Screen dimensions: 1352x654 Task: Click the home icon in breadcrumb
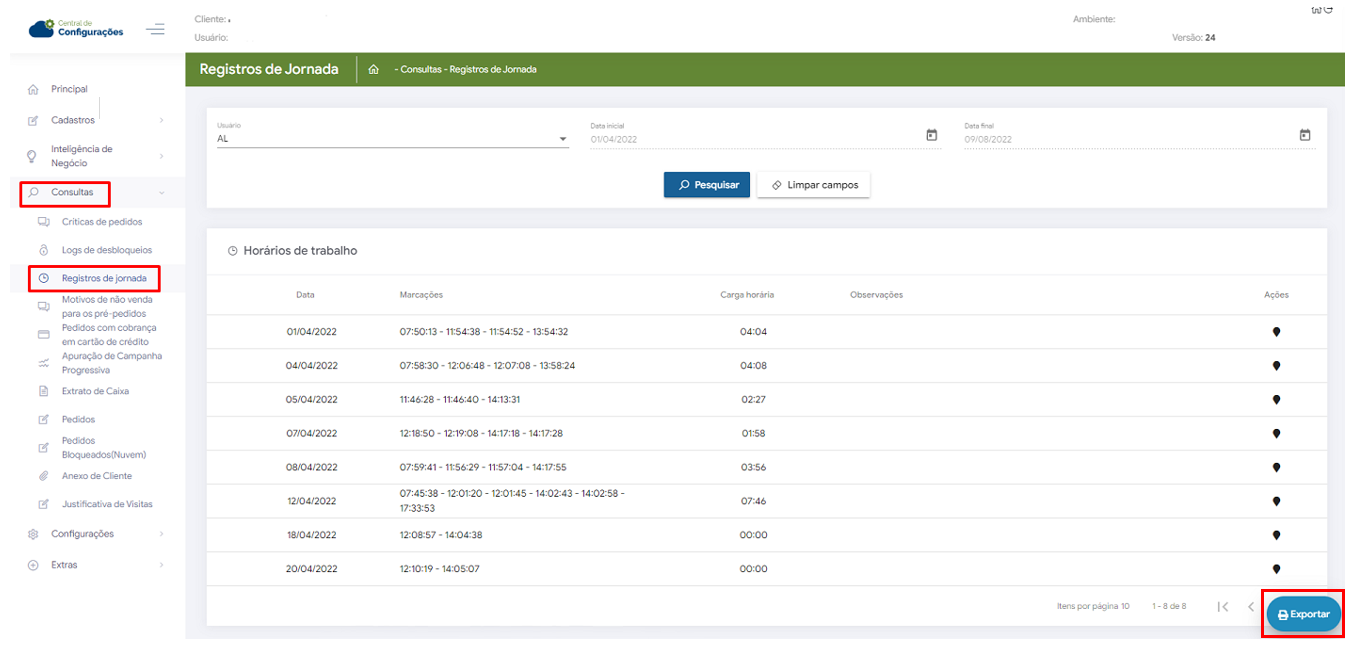pyautogui.click(x=373, y=70)
